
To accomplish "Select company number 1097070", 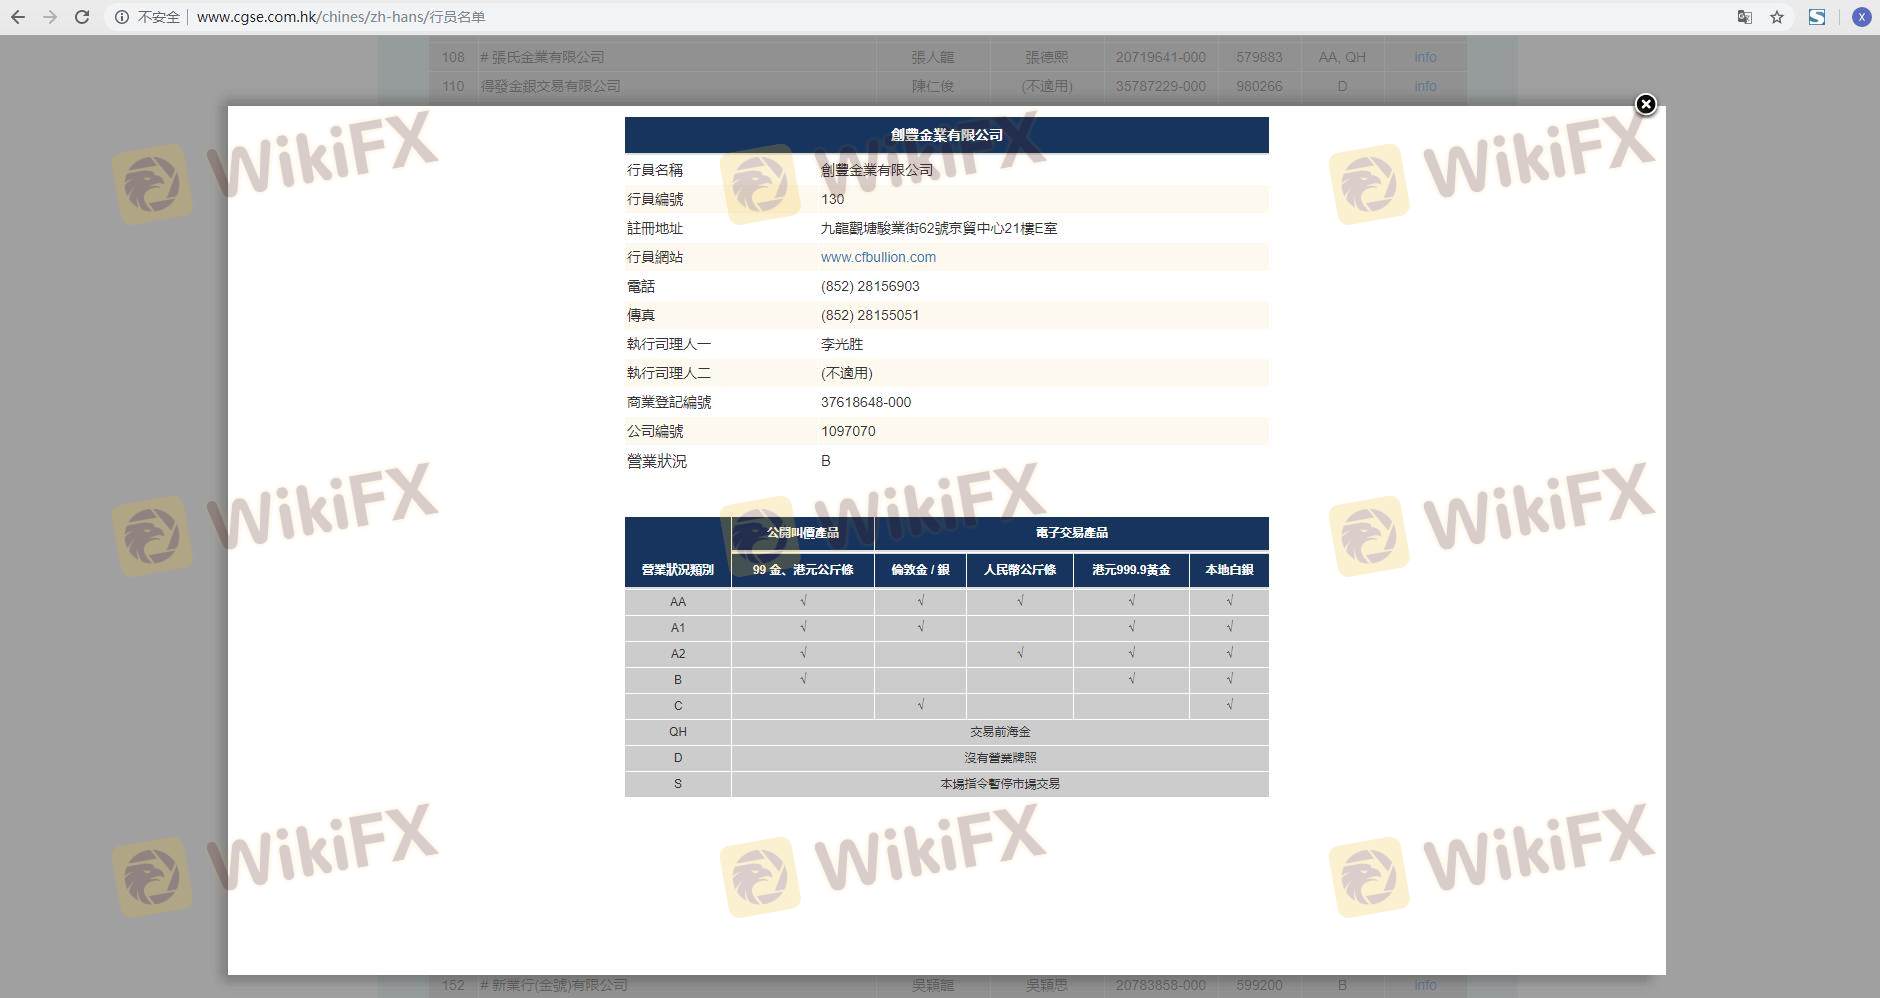I will click(x=848, y=431).
